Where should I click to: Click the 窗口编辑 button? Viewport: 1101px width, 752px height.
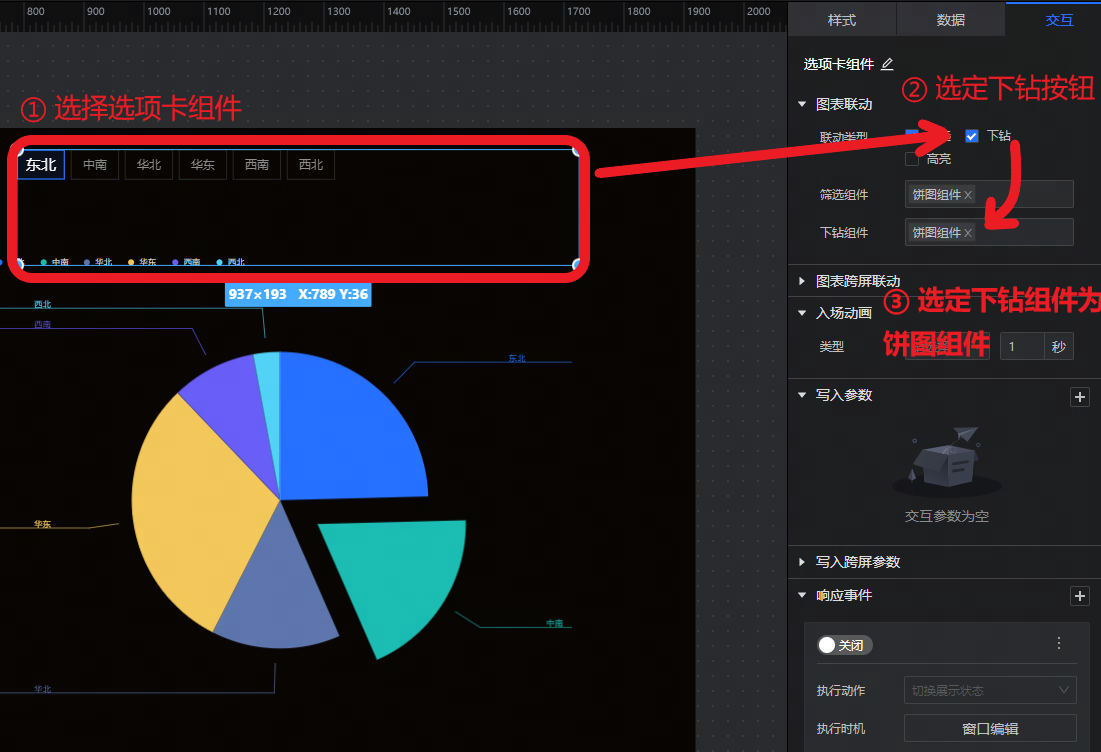pyautogui.click(x=990, y=729)
